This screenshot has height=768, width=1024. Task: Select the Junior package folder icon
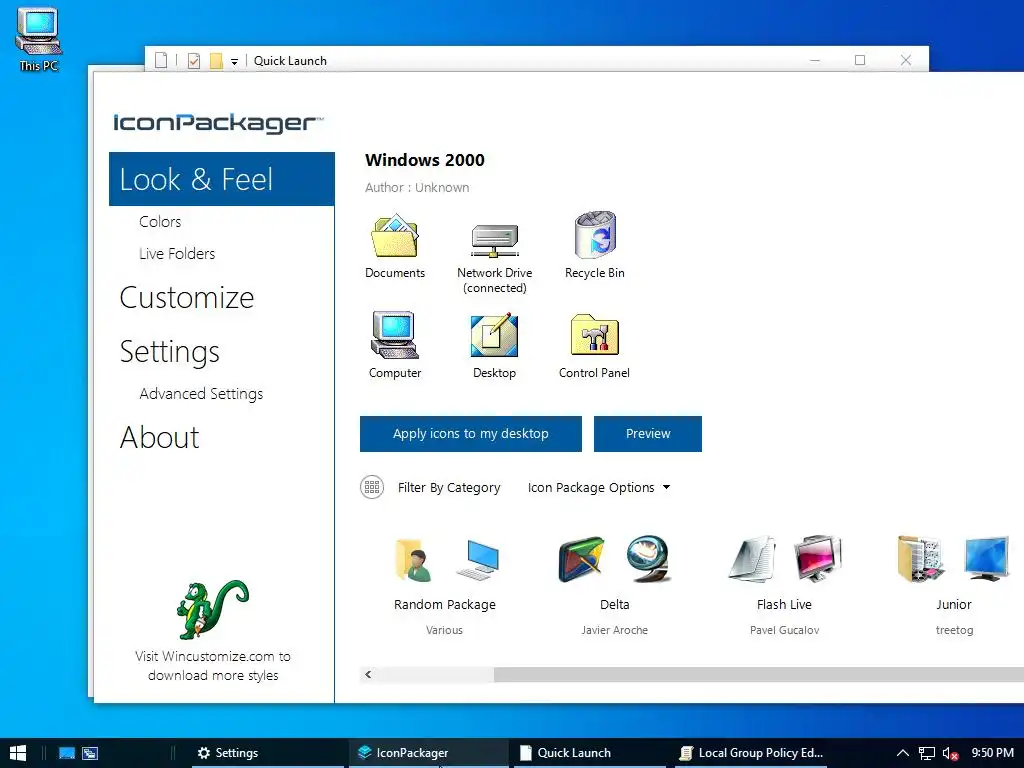[920, 560]
